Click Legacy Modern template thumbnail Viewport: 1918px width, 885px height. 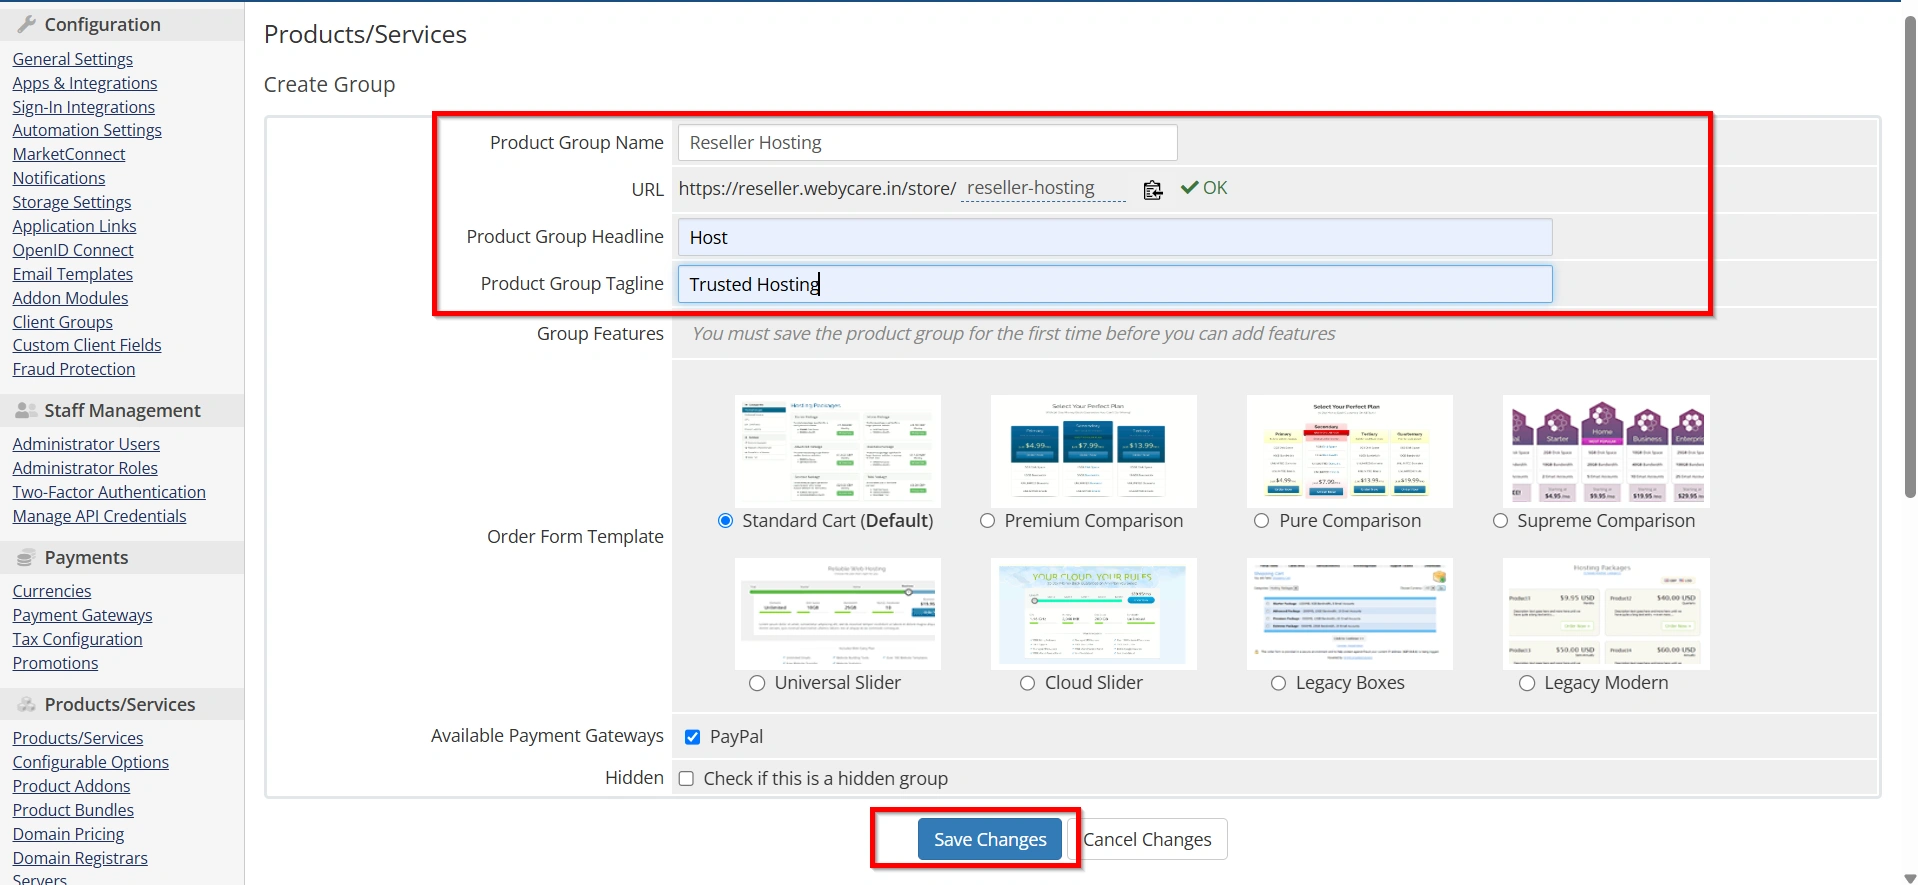(x=1606, y=613)
